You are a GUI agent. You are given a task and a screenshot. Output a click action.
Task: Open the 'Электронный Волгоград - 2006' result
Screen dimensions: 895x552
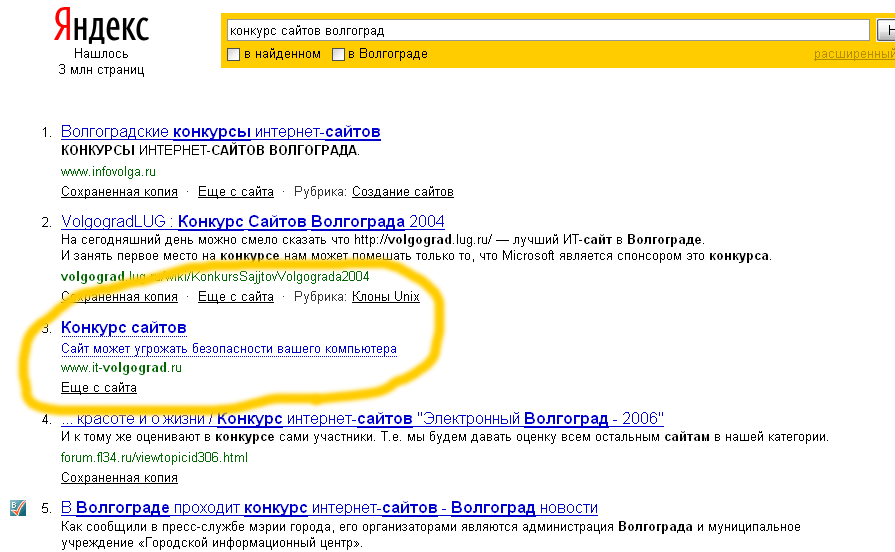click(362, 419)
